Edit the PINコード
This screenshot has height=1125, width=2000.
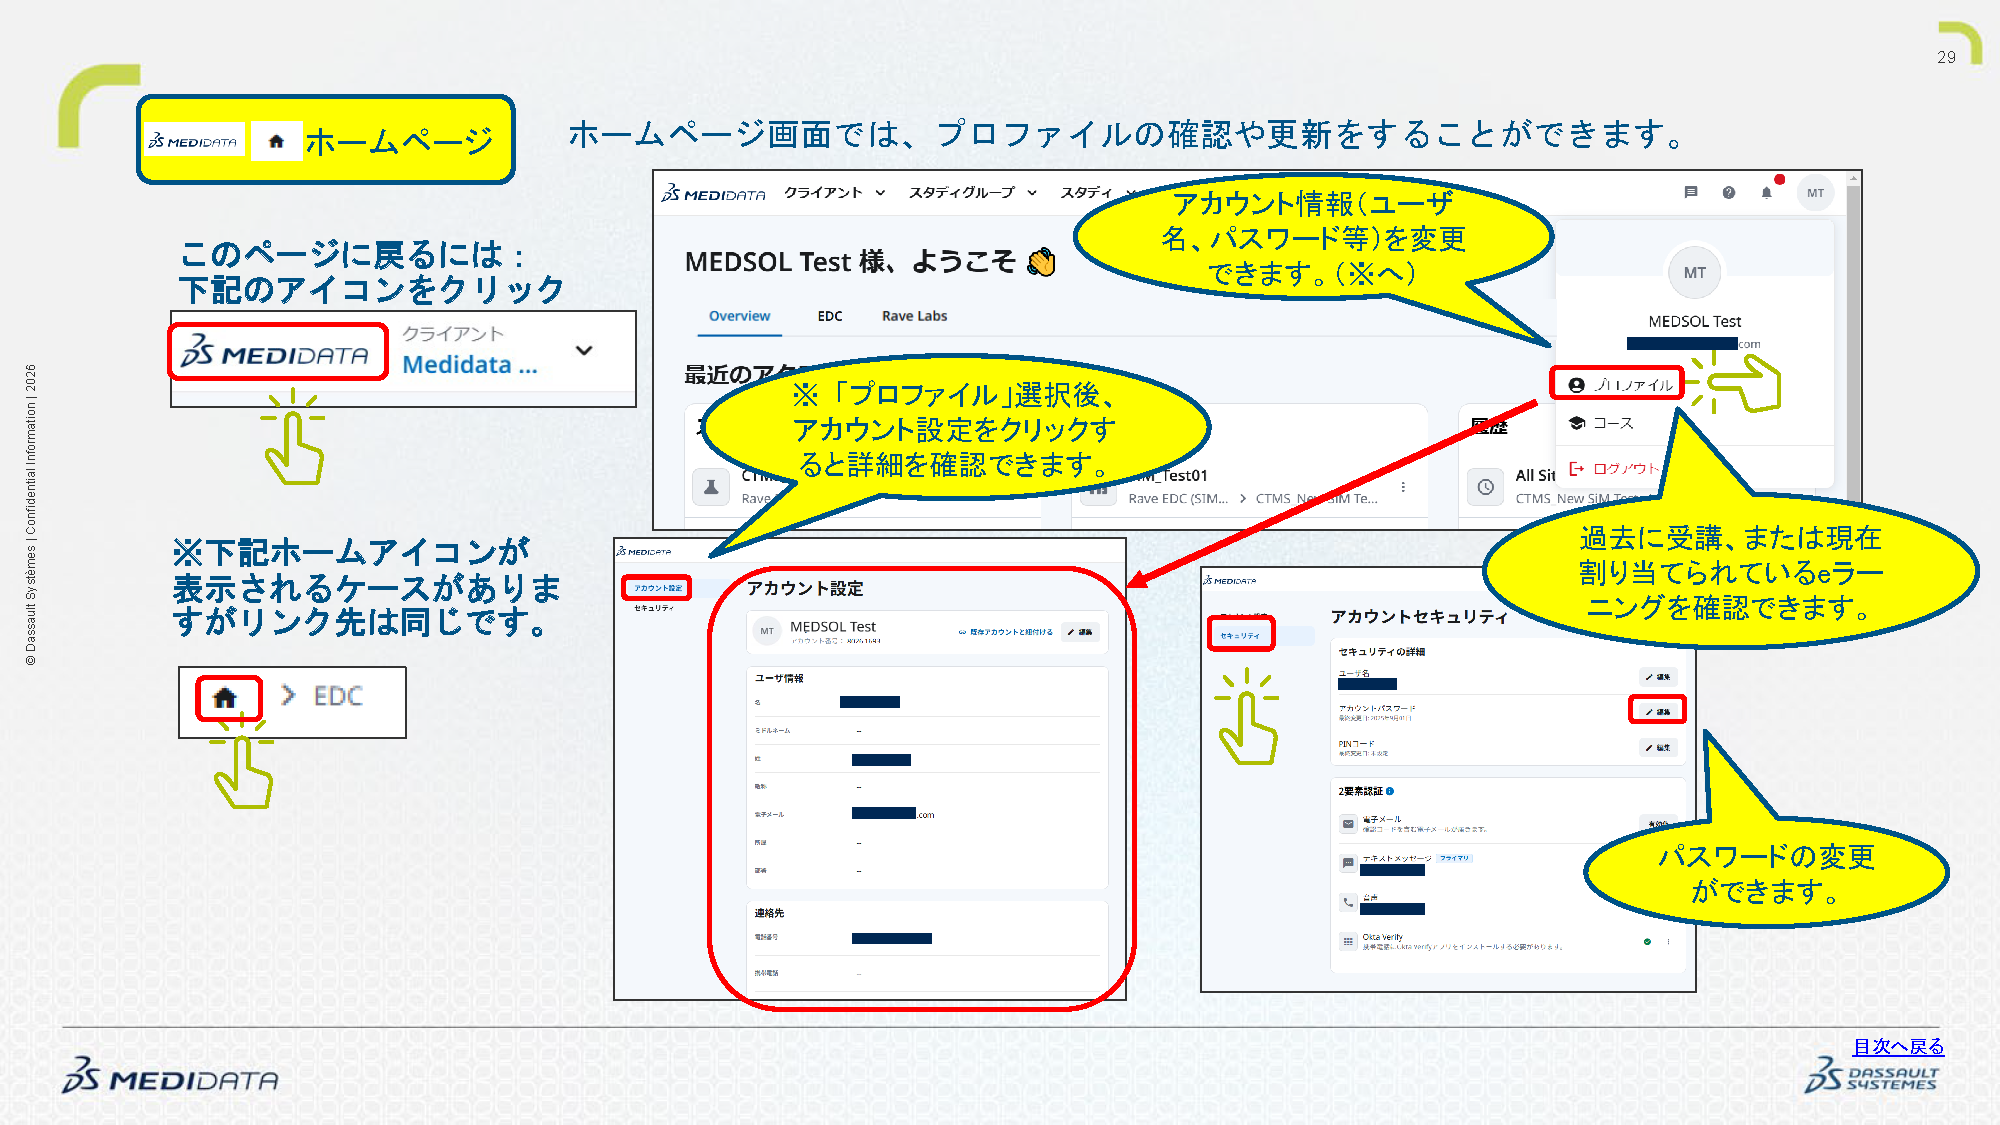click(x=1658, y=747)
